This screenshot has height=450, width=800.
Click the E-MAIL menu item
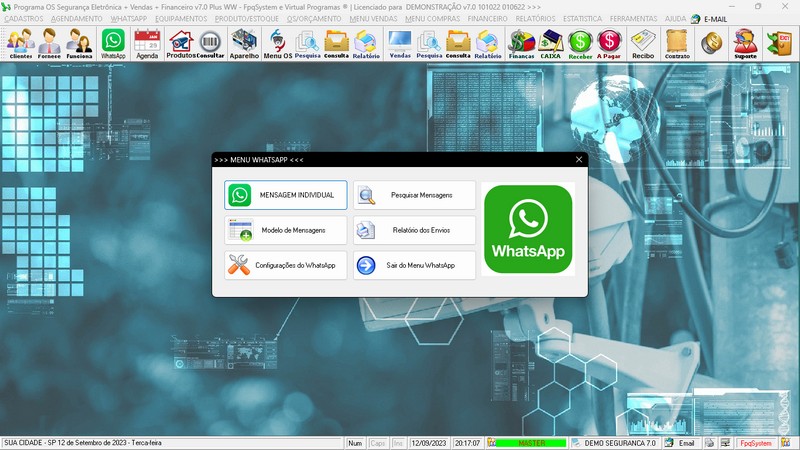coord(709,19)
